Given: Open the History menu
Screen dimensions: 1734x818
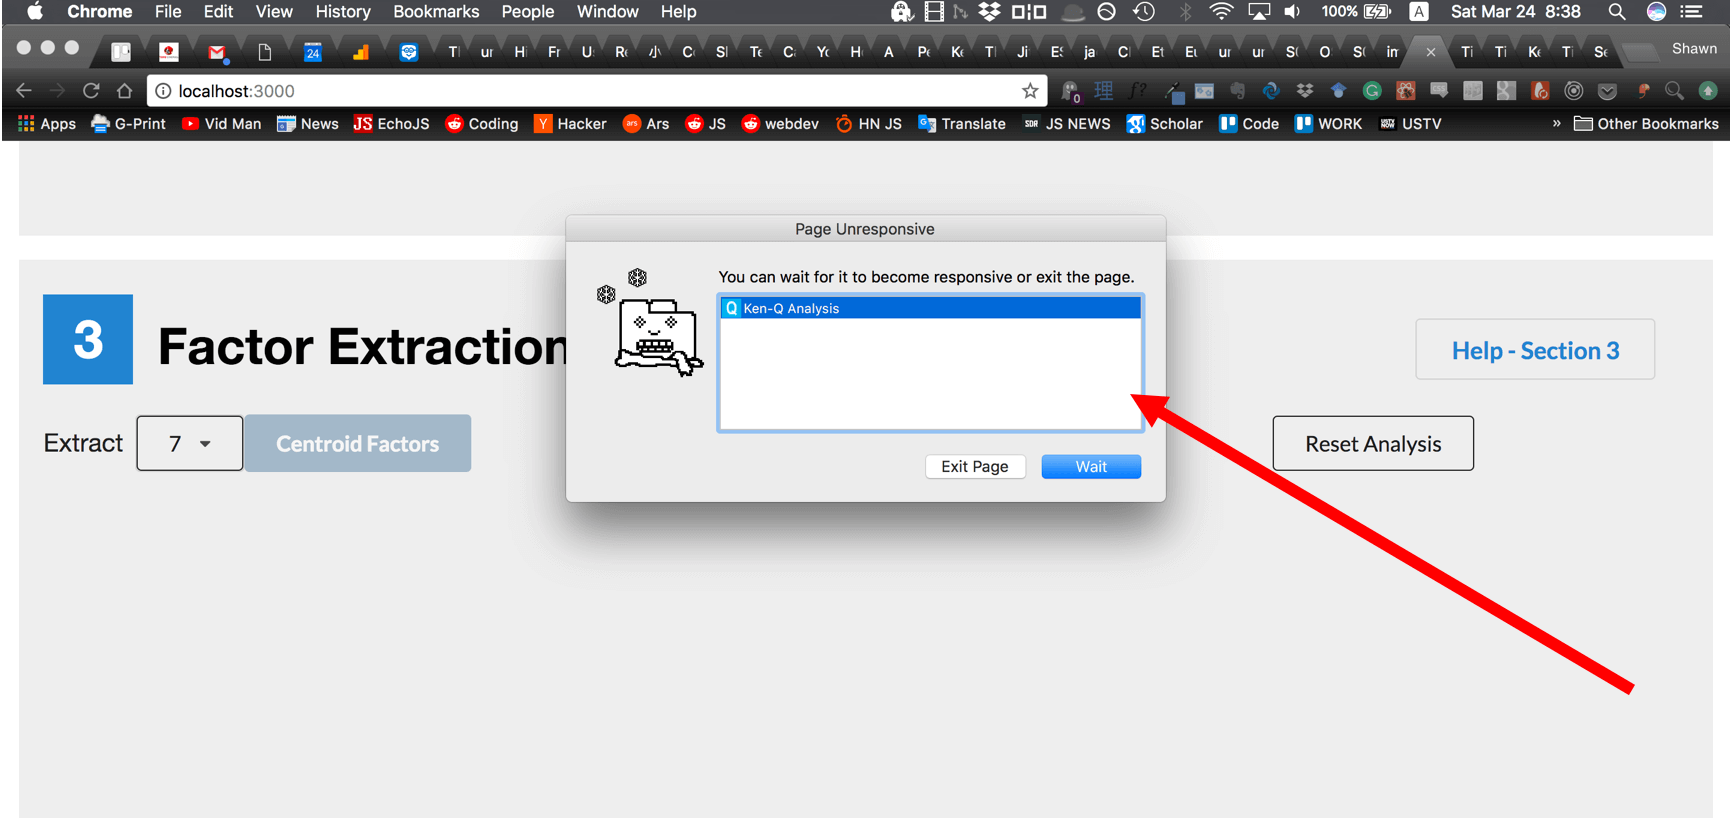Looking at the screenshot, I should tap(343, 12).
